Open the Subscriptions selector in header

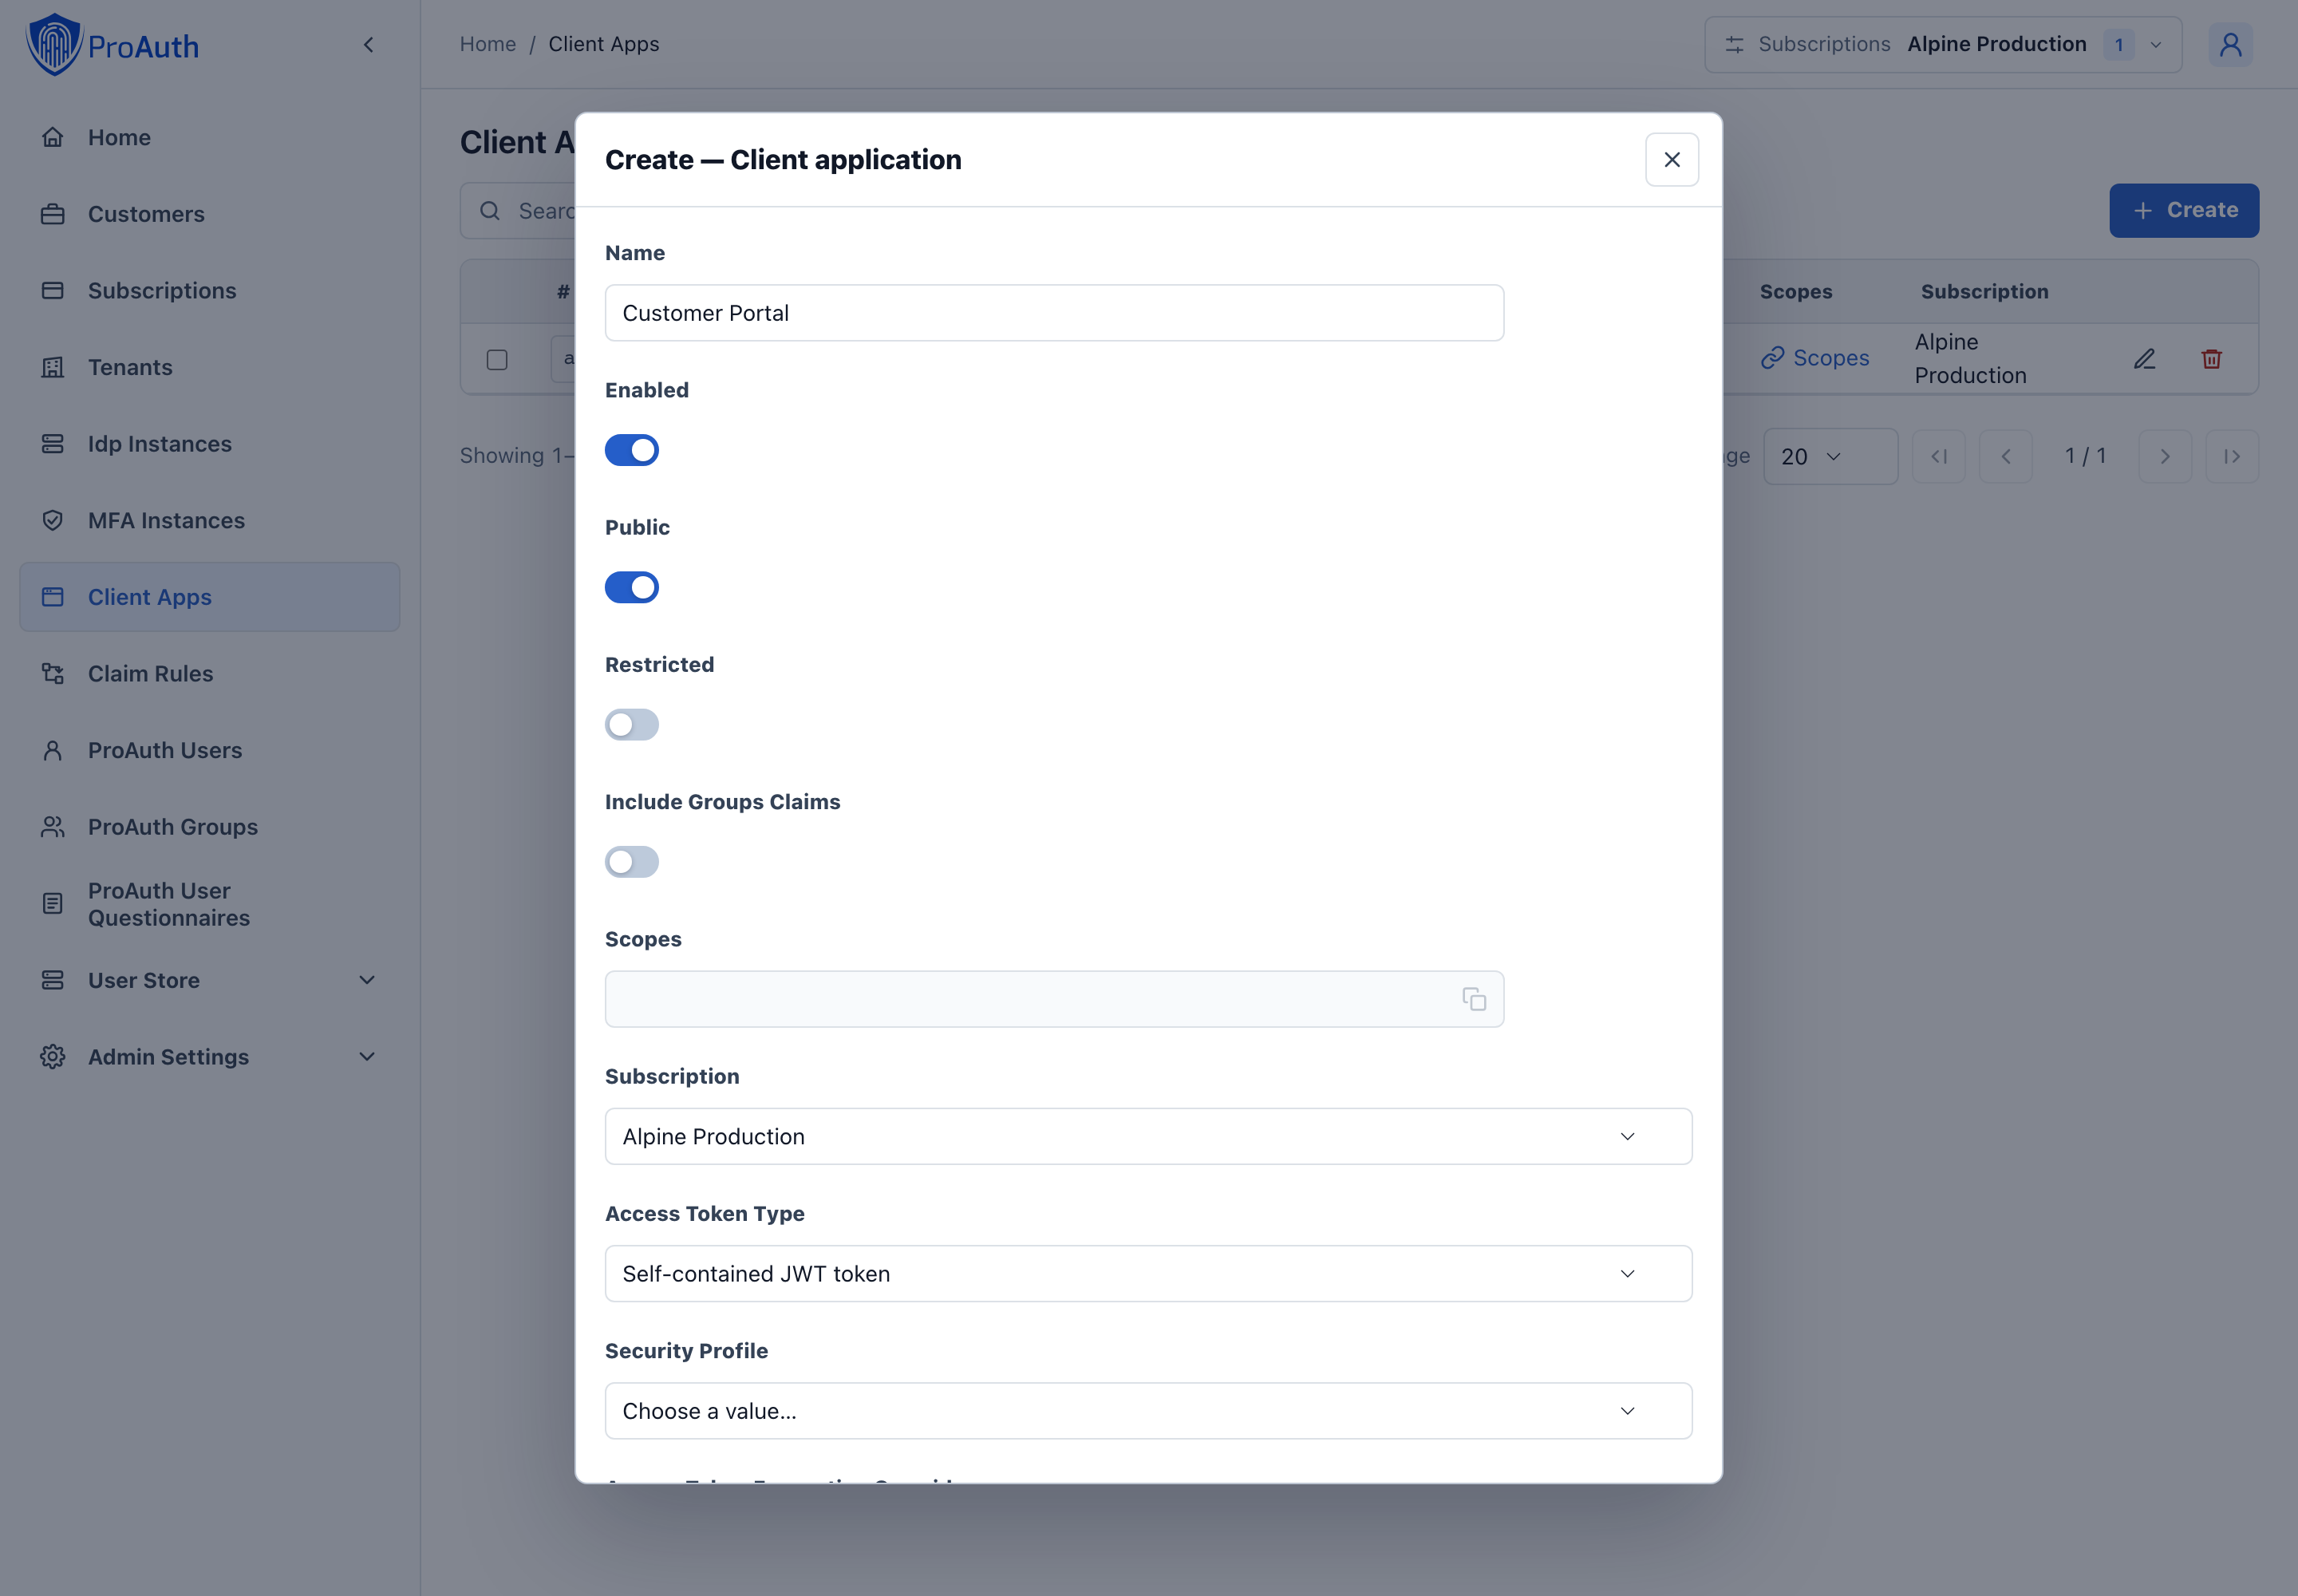[x=1942, y=45]
